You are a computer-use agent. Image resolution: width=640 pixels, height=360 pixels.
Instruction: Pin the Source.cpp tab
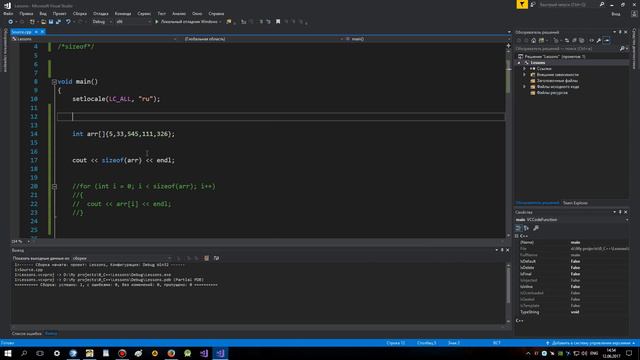[x=36, y=32]
